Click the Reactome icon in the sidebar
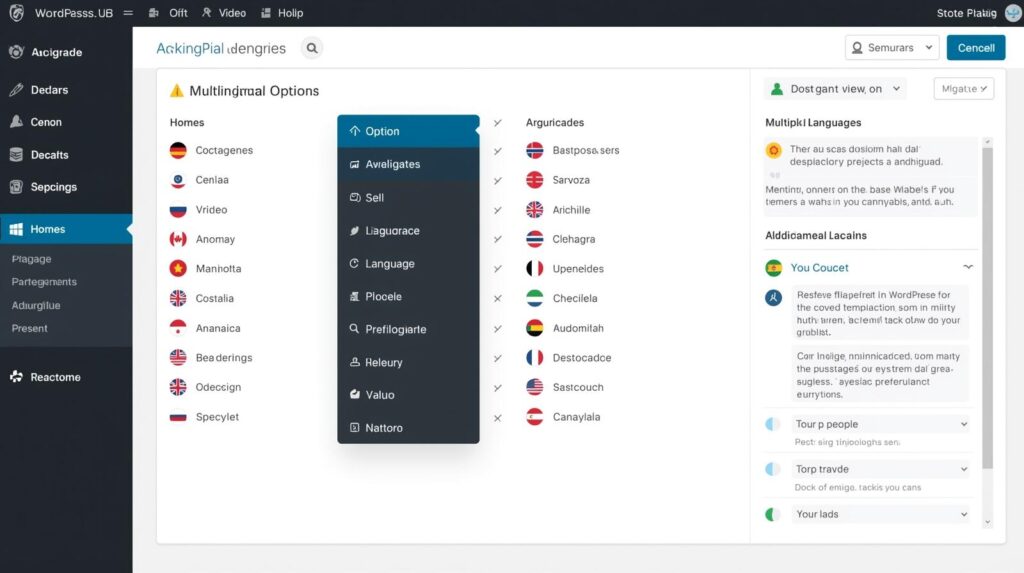This screenshot has width=1024, height=573. 16,377
